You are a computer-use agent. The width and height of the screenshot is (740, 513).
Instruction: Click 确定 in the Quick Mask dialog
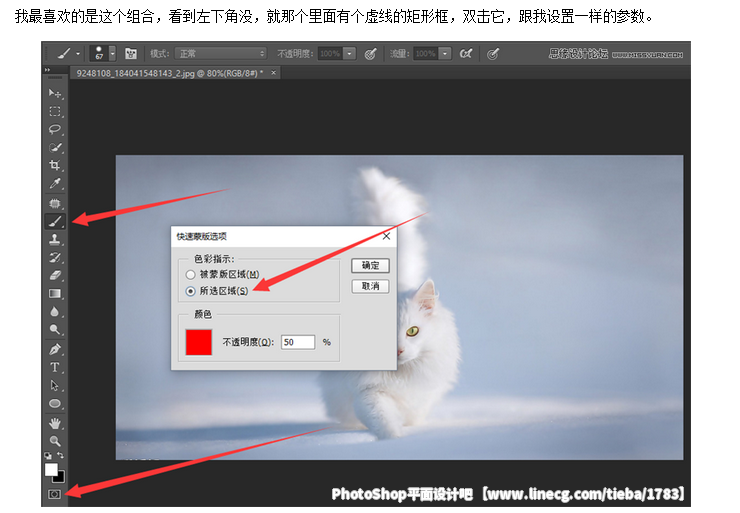coord(370,266)
